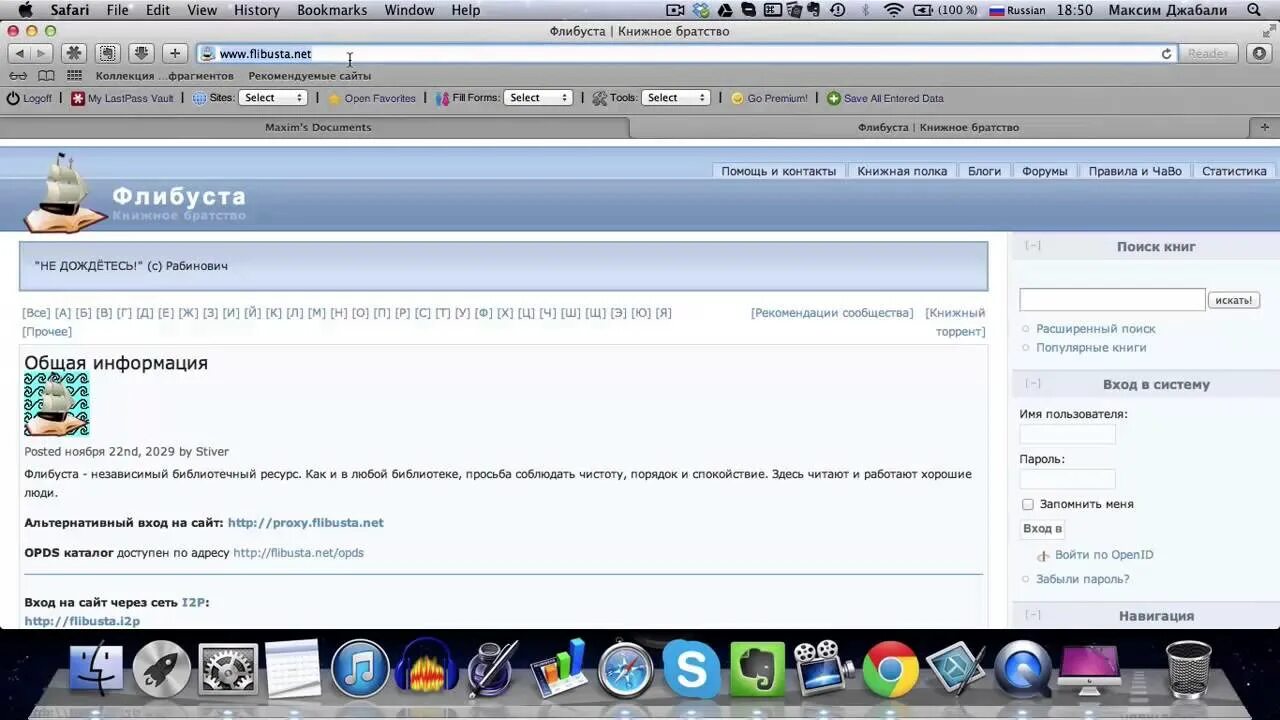Open the Fill Forms Select dropdown
Viewport: 1280px width, 720px height.
click(x=538, y=98)
